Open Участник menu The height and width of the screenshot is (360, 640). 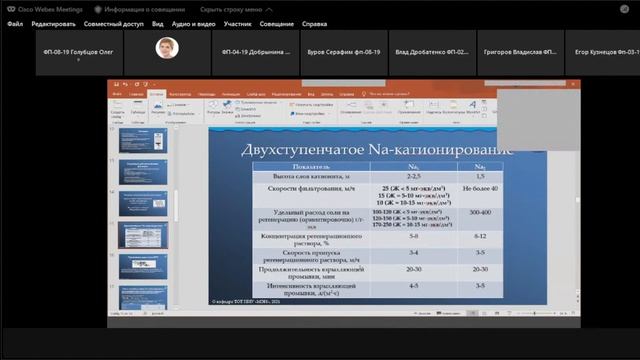[238, 24]
